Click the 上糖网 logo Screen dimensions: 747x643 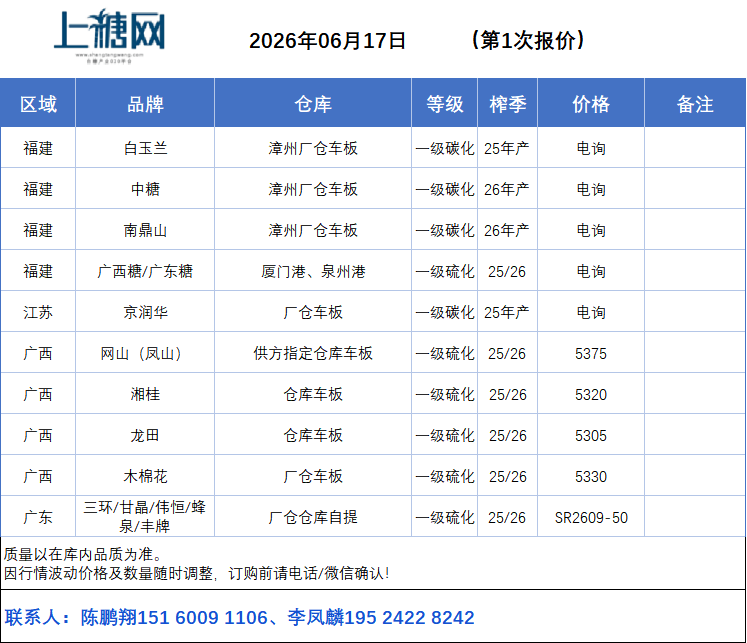[110, 36]
